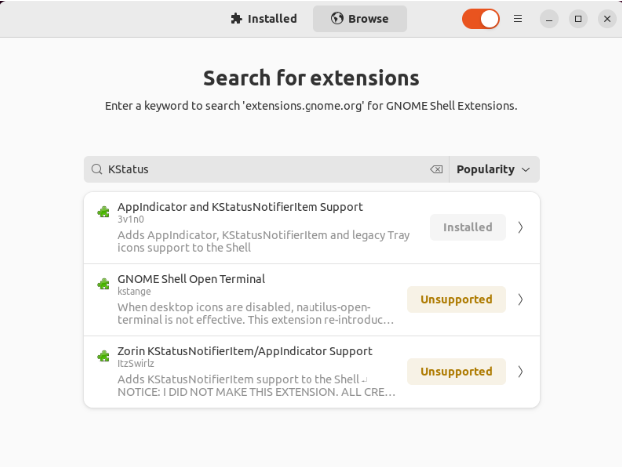Click the magnifier icon in search field
This screenshot has height=467, width=622.
click(x=97, y=170)
